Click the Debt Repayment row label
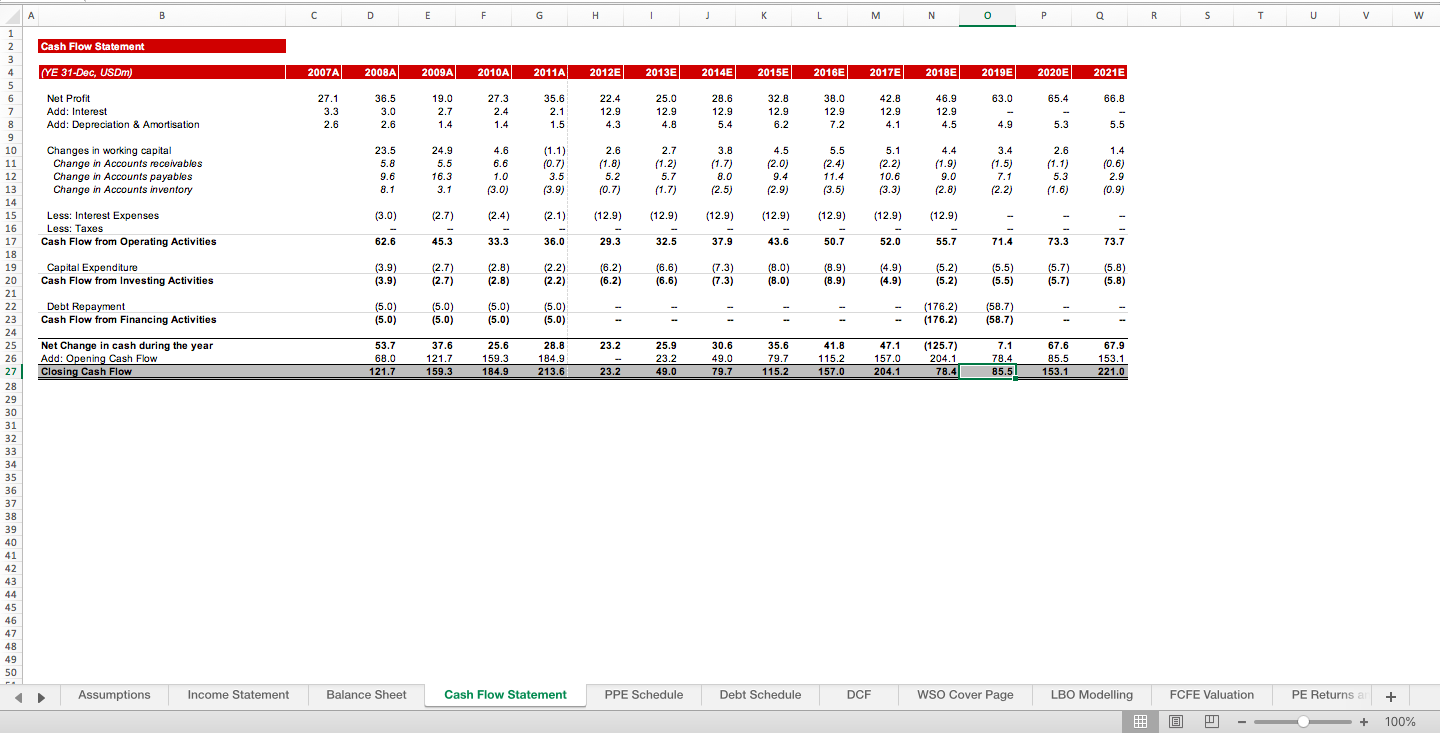 [86, 307]
